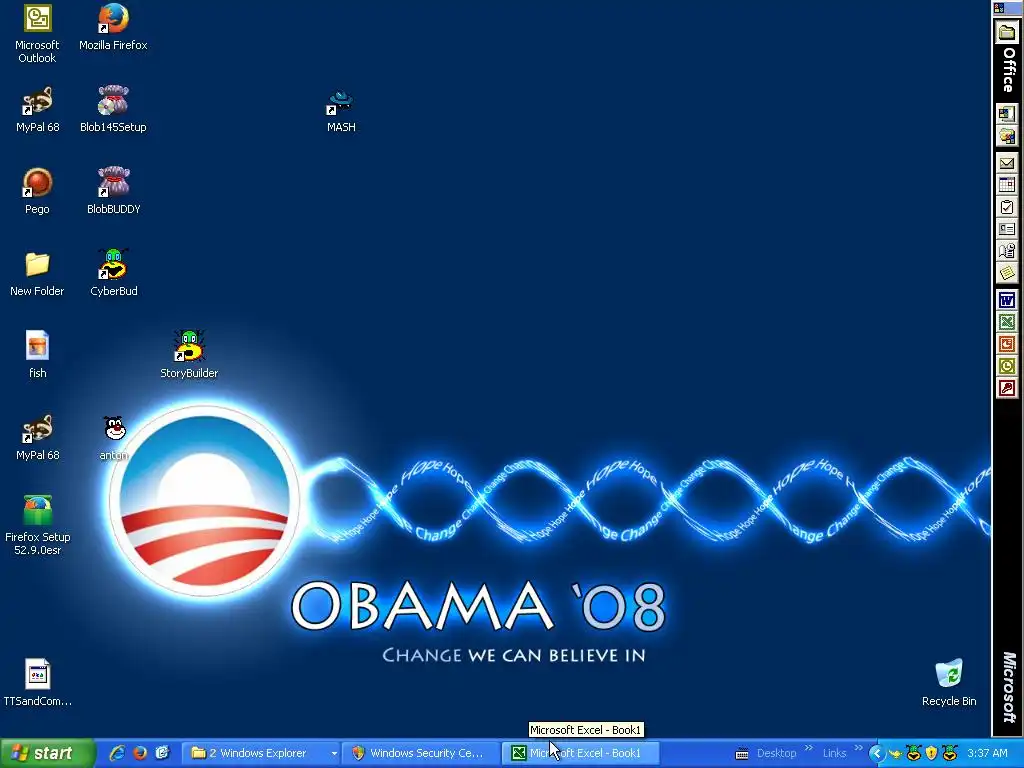The image size is (1024, 768).
Task: Switch to Windows Security Center taskbar button
Action: [421, 753]
